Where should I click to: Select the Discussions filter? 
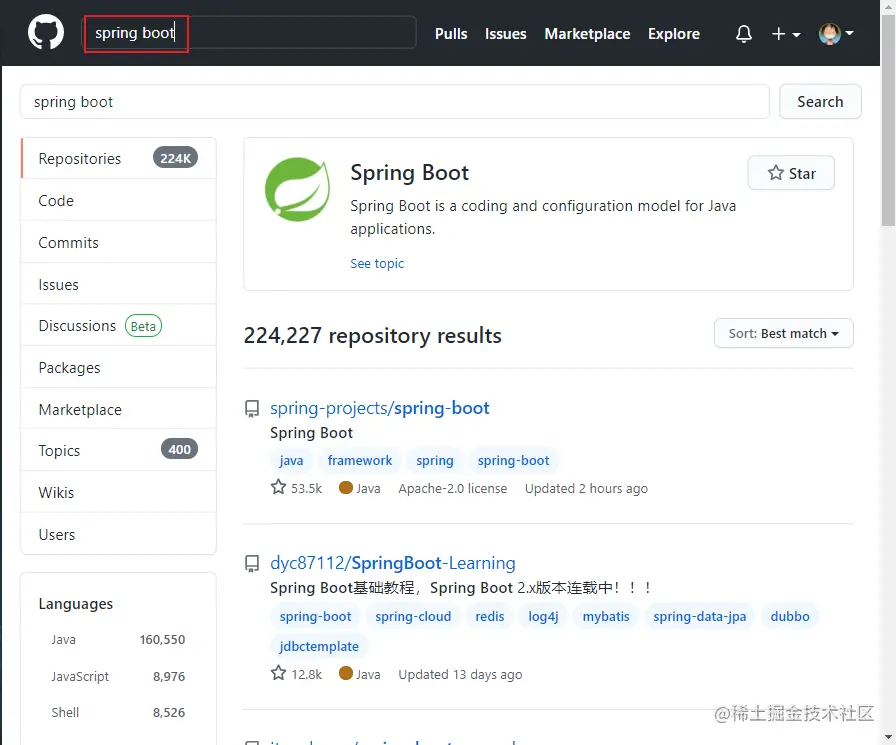(119, 326)
